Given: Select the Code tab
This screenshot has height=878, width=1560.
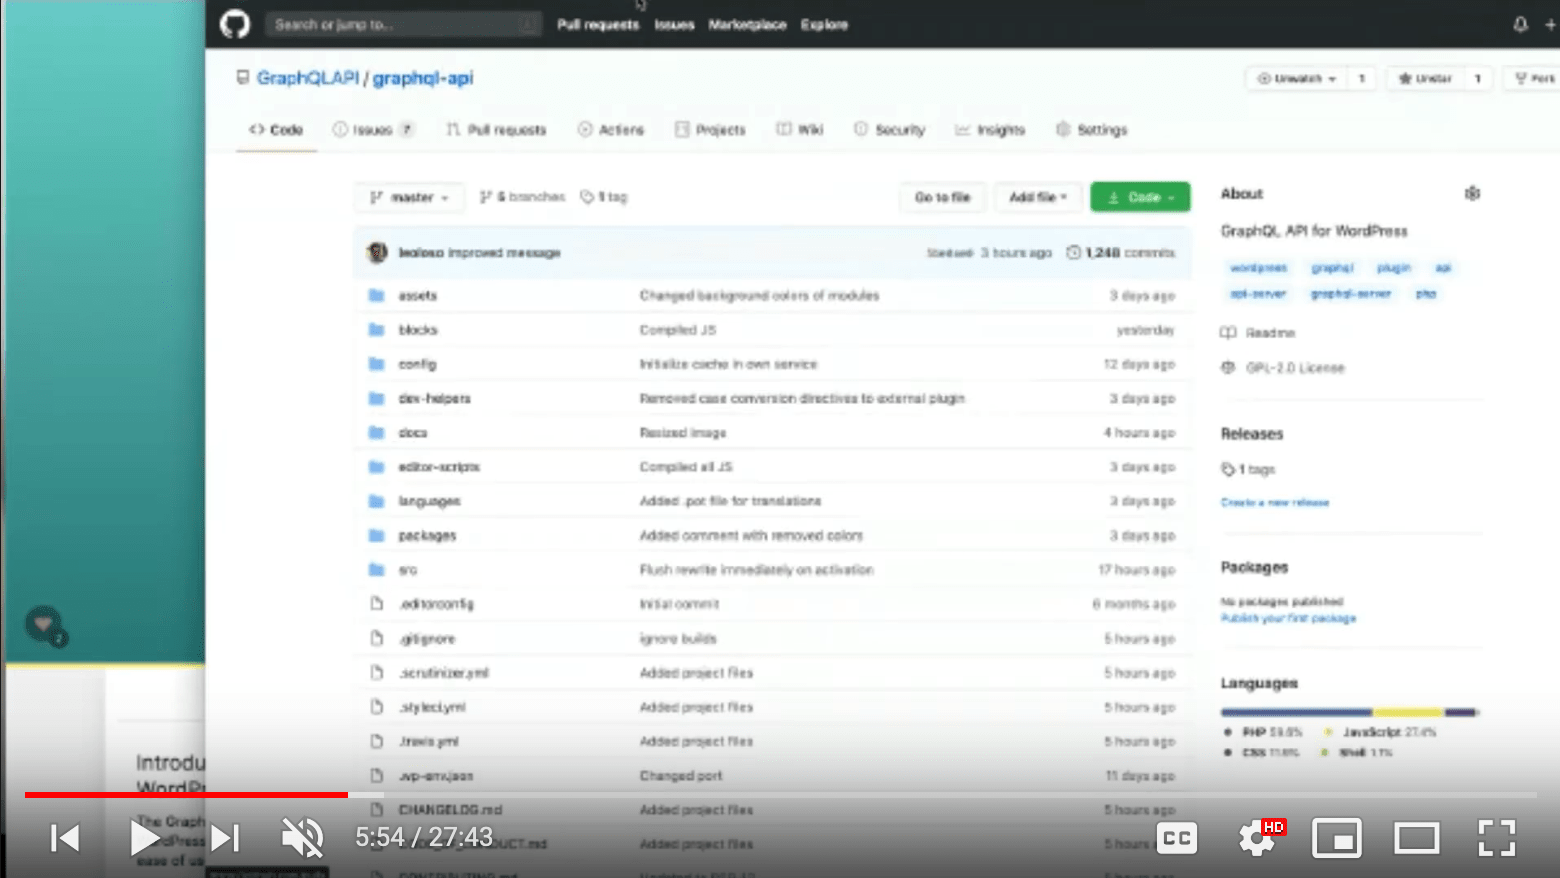Looking at the screenshot, I should [276, 130].
